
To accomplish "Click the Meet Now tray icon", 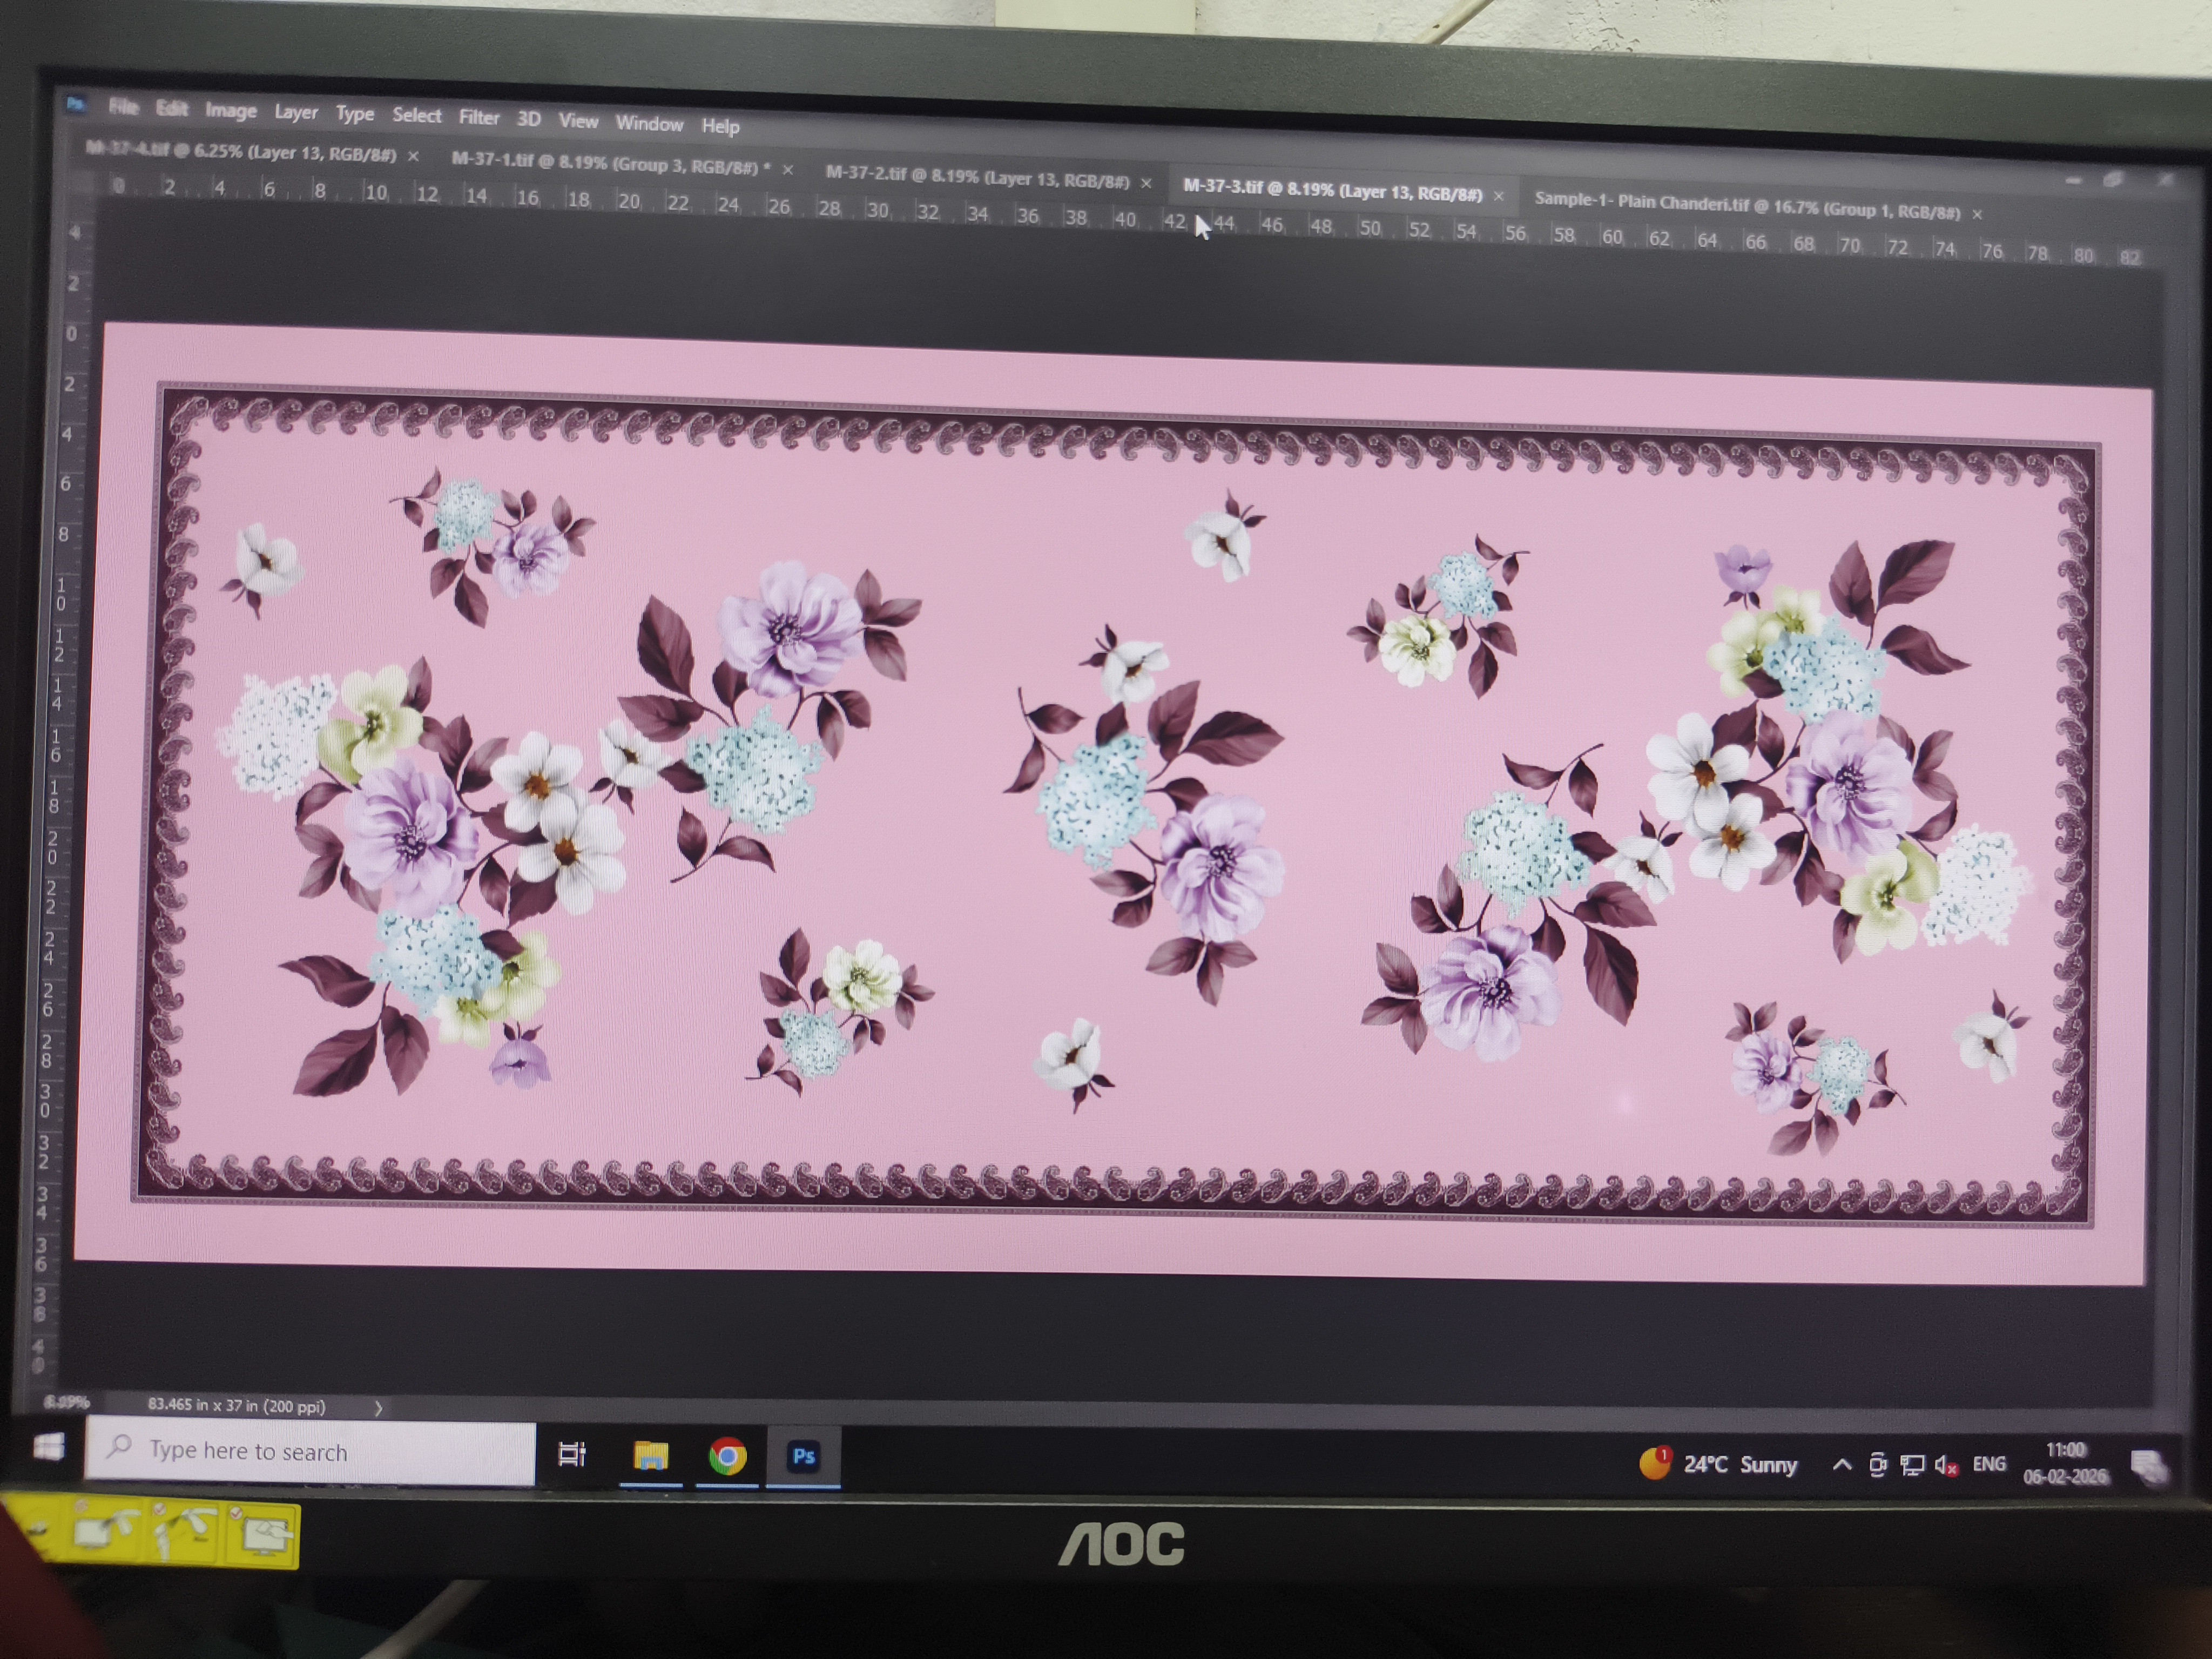I will click(x=1877, y=1465).
